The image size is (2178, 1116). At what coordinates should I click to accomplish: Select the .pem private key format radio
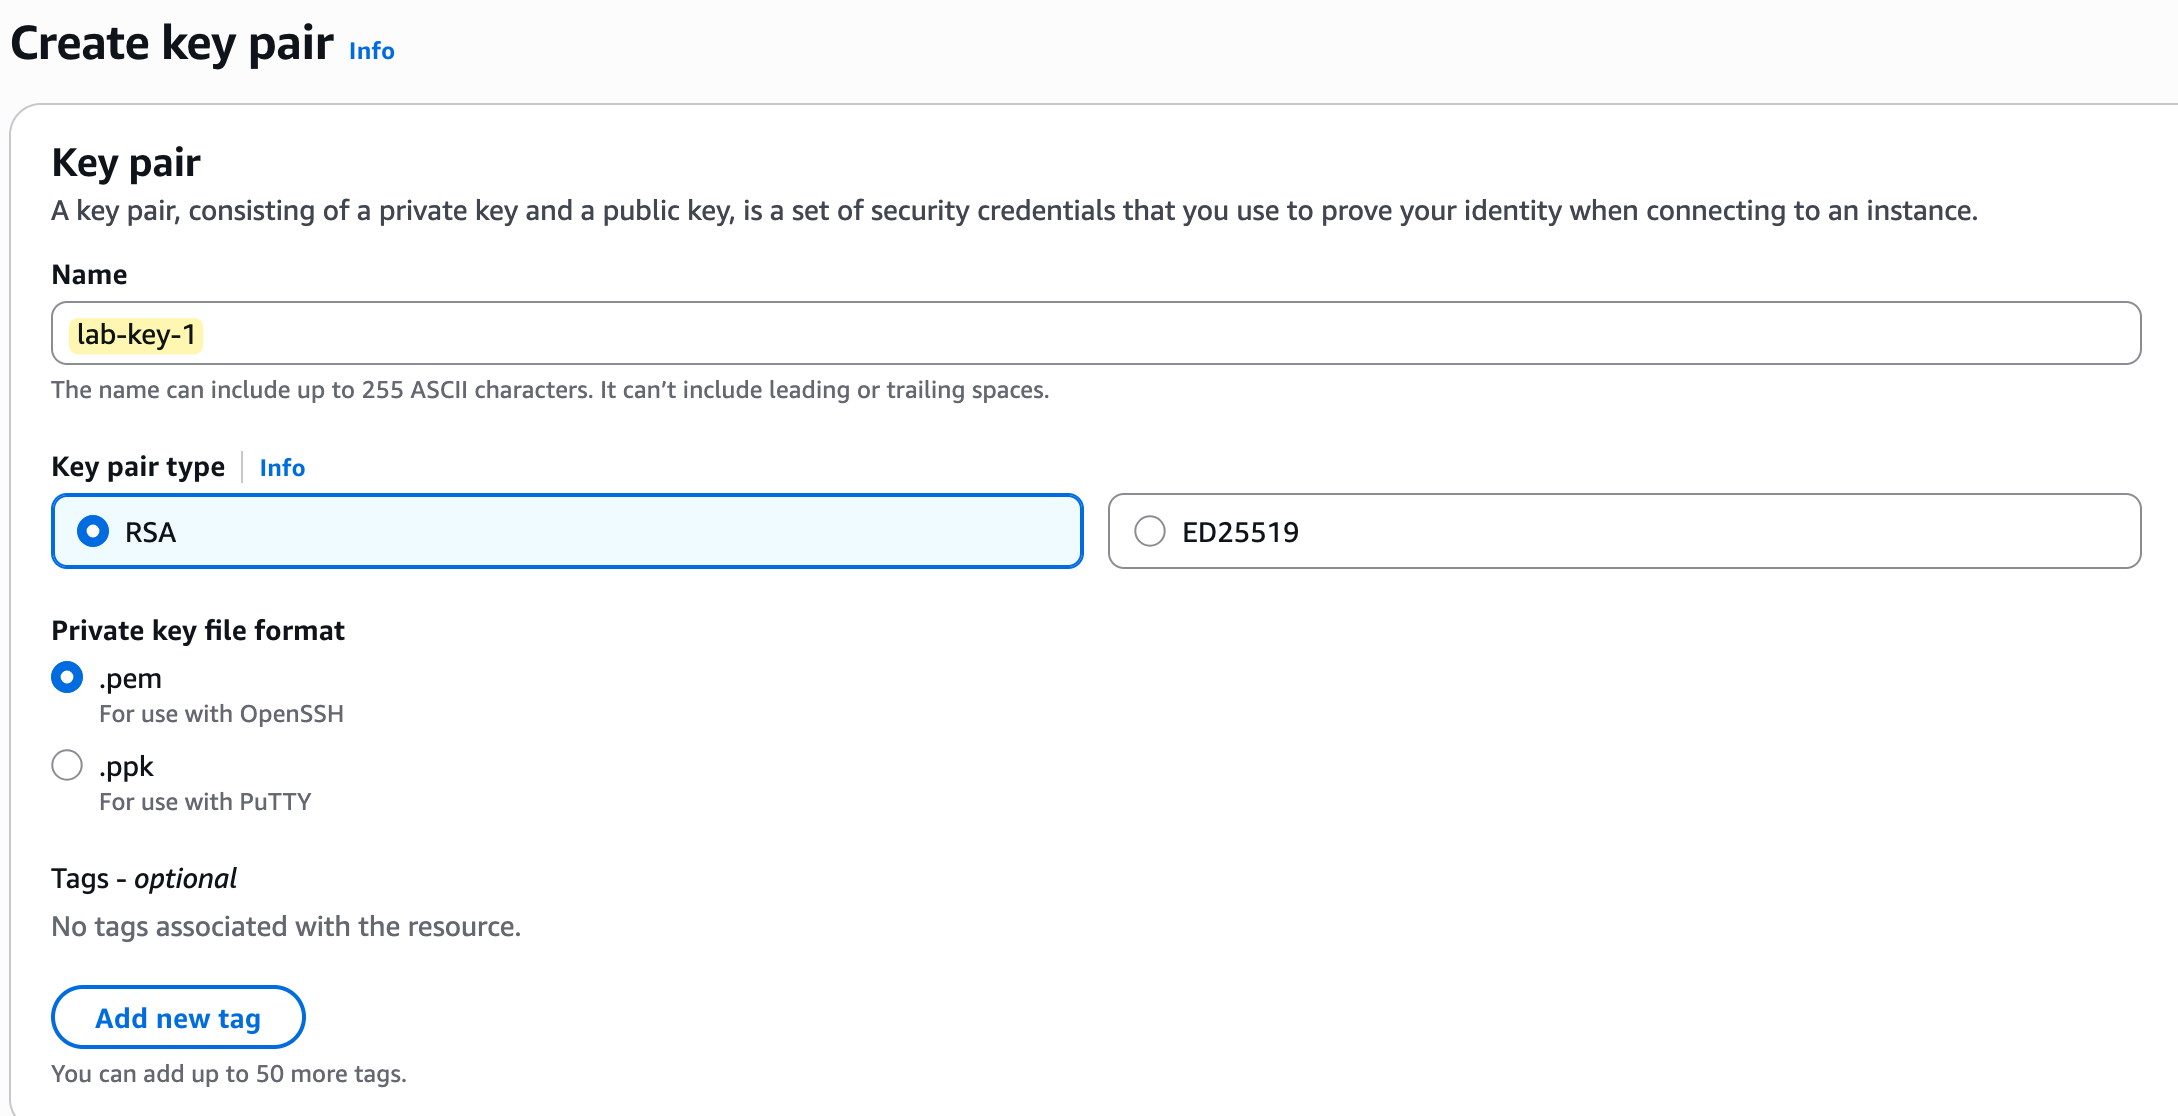point(67,678)
